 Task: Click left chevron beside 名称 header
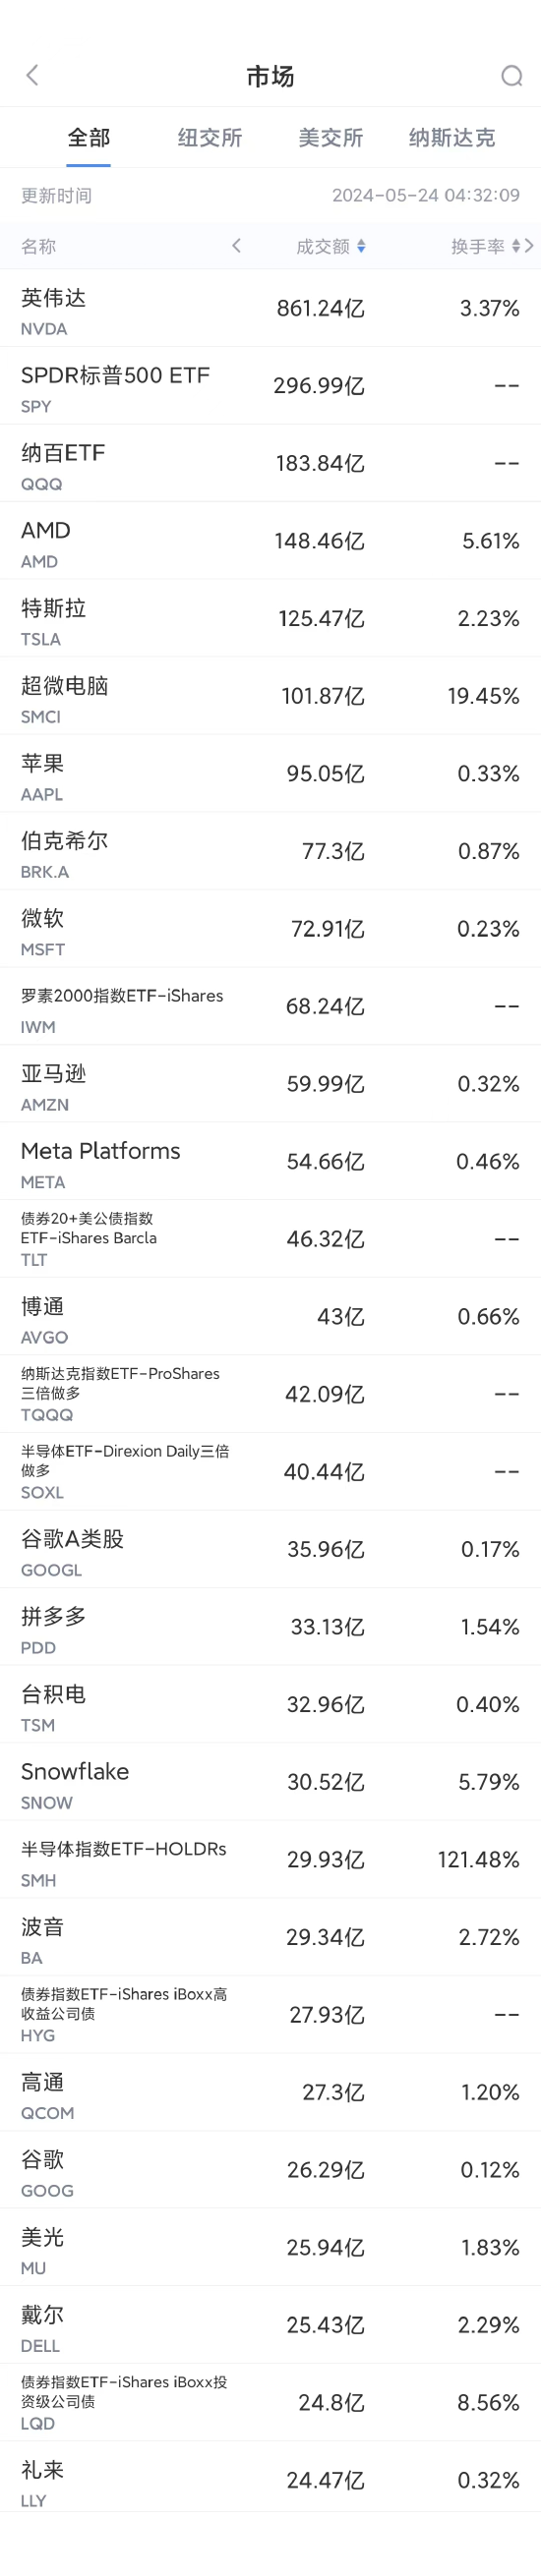pyautogui.click(x=236, y=246)
